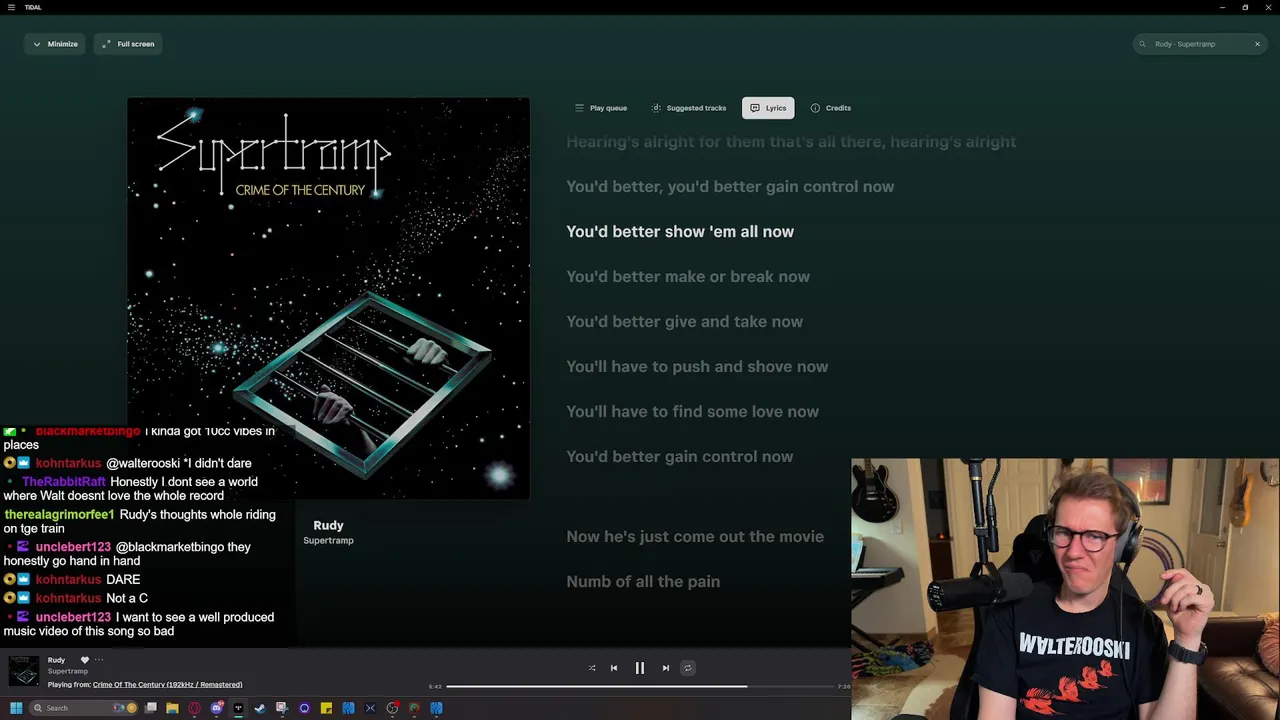Open Task View on the taskbar
This screenshot has width=1280, height=720.
point(151,708)
